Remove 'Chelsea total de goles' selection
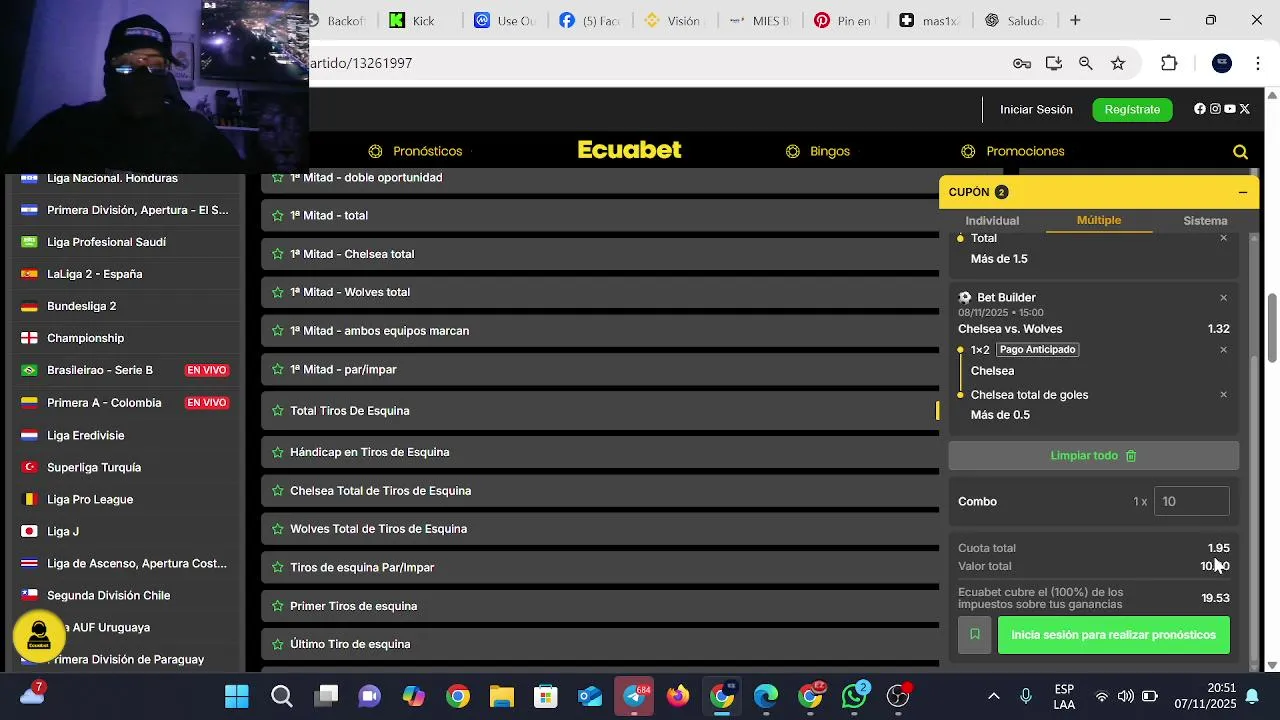The image size is (1280, 720). click(1223, 395)
